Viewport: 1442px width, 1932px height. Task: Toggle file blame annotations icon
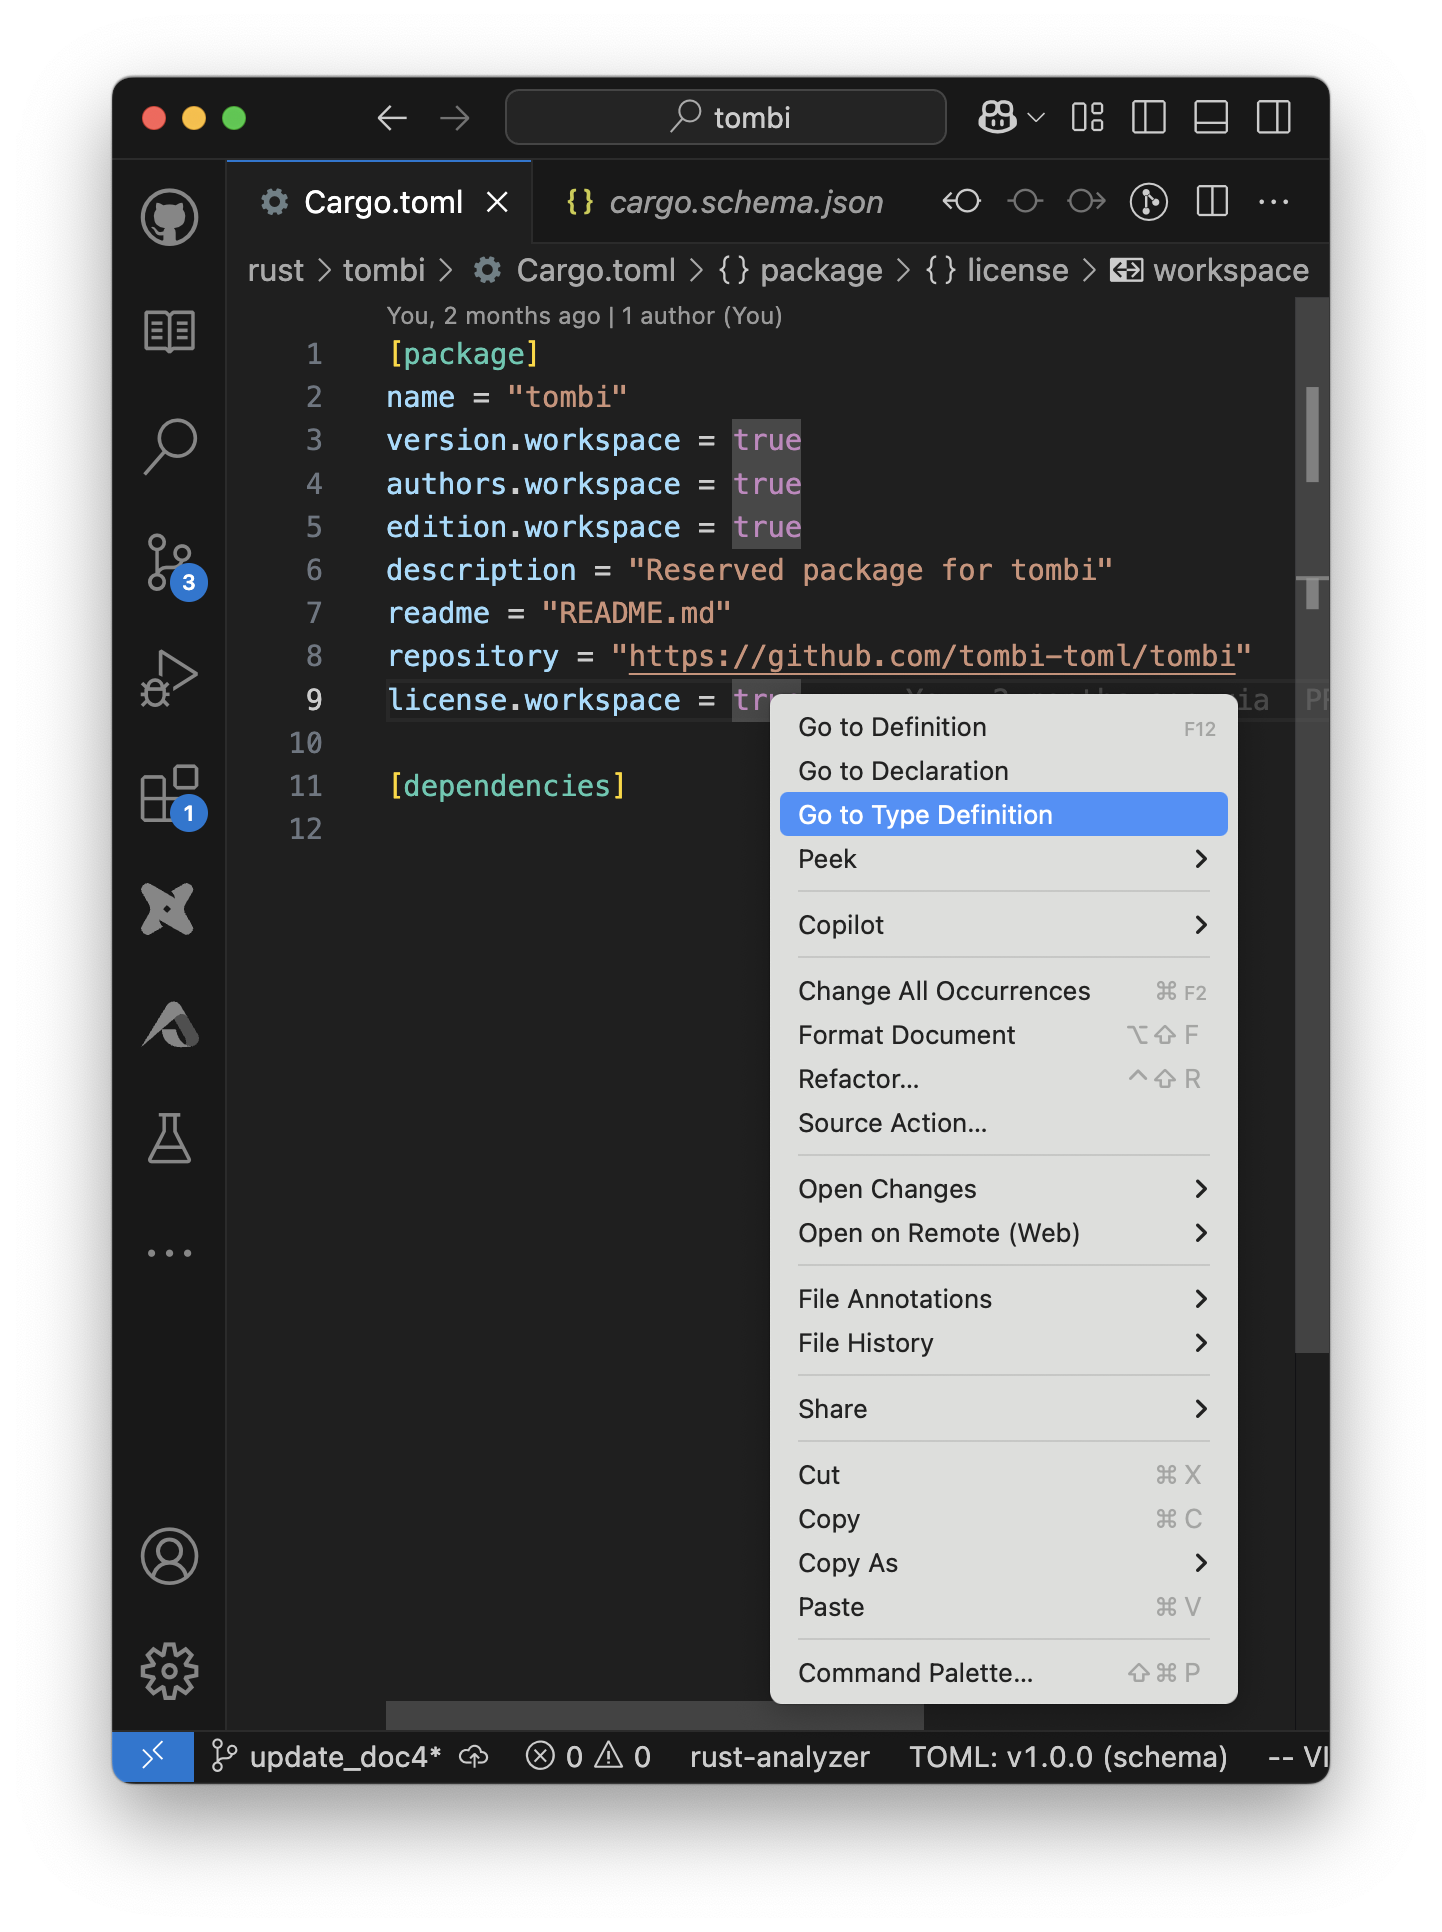pyautogui.click(x=1149, y=202)
